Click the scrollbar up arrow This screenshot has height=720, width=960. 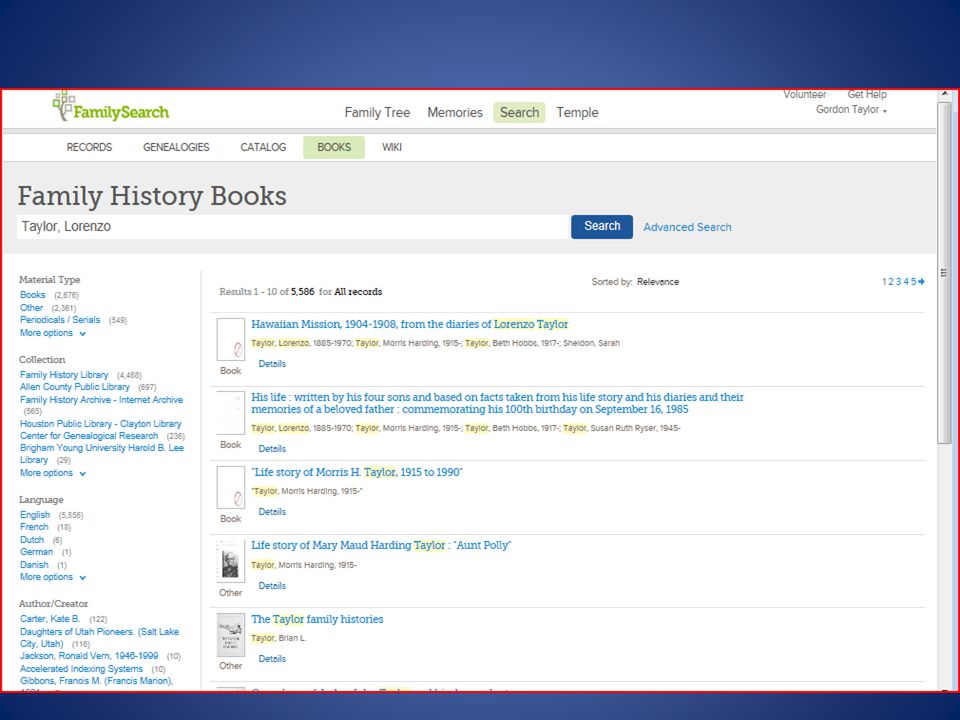click(944, 95)
